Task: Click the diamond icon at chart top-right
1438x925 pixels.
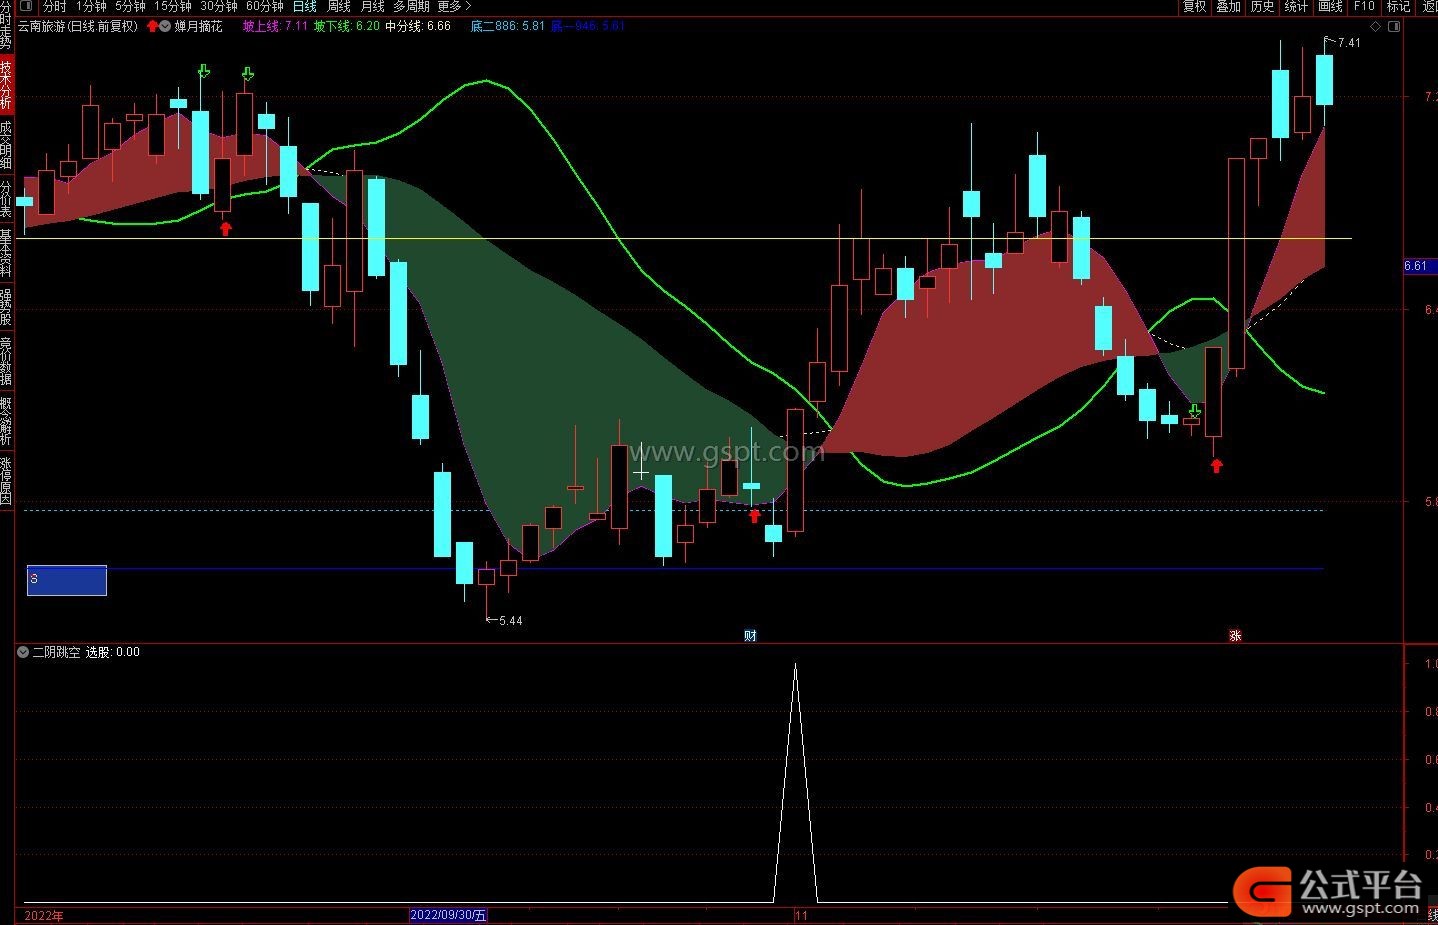Action: point(1375,26)
